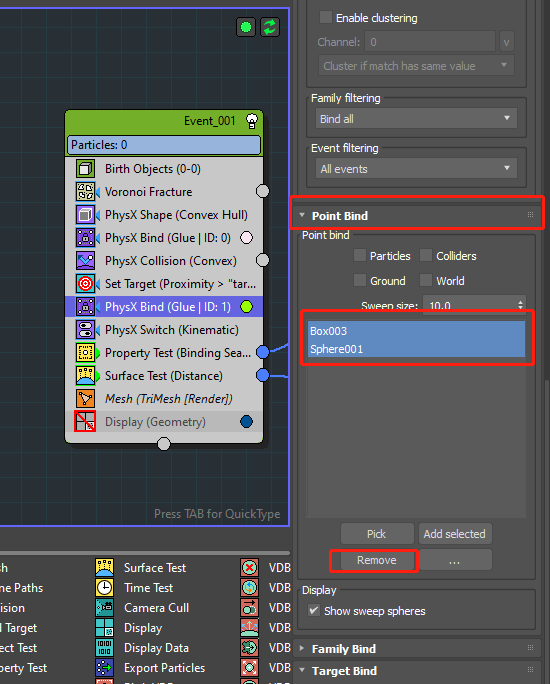Select the Birth Objects operator icon

[85, 169]
